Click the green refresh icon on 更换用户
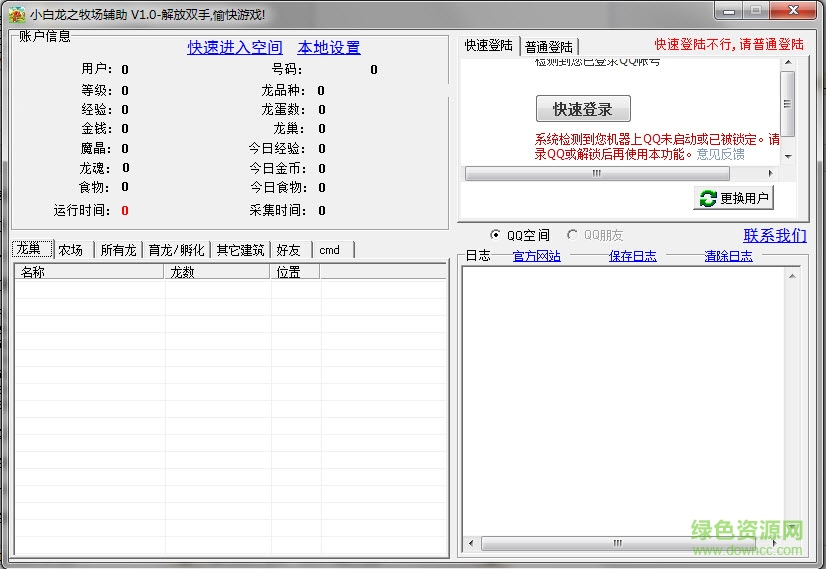Image resolution: width=826 pixels, height=569 pixels. pos(708,198)
